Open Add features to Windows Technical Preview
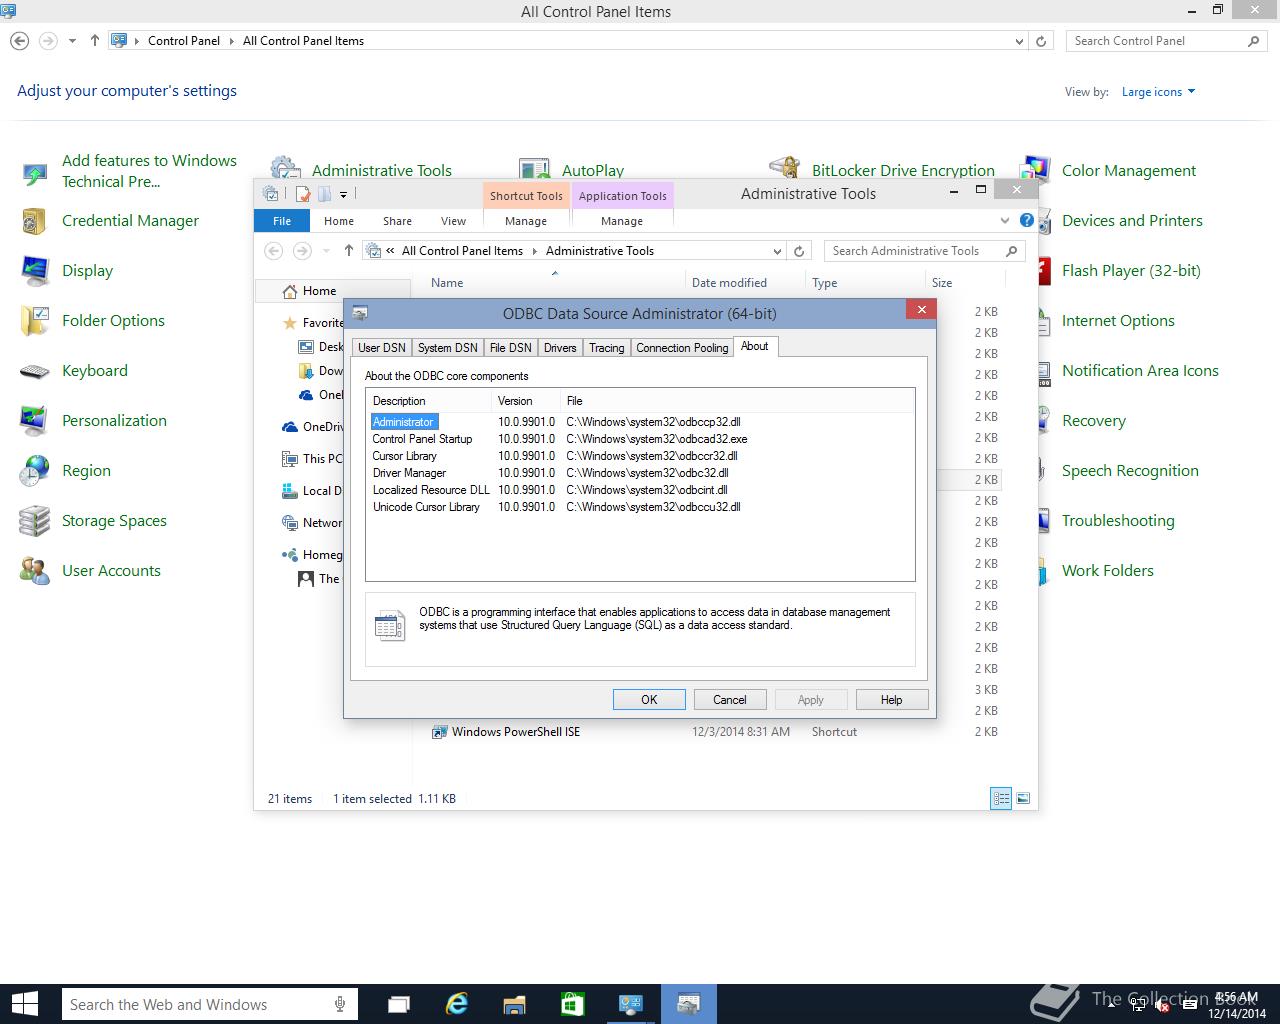This screenshot has width=1280, height=1024. [149, 171]
